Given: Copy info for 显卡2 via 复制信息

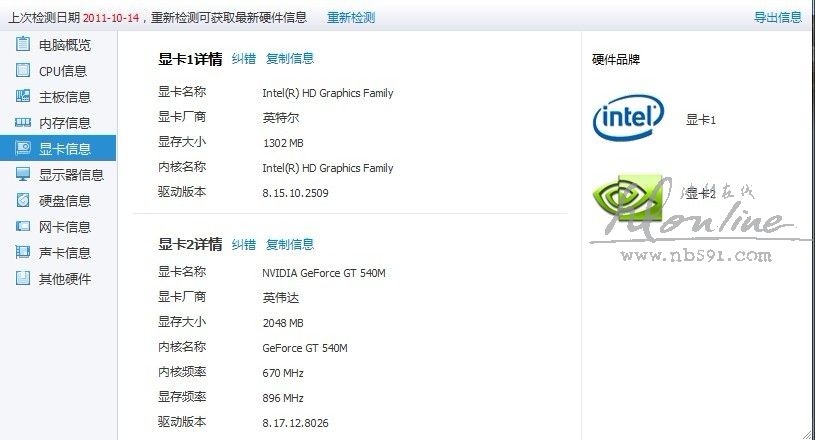Looking at the screenshot, I should (x=290, y=244).
